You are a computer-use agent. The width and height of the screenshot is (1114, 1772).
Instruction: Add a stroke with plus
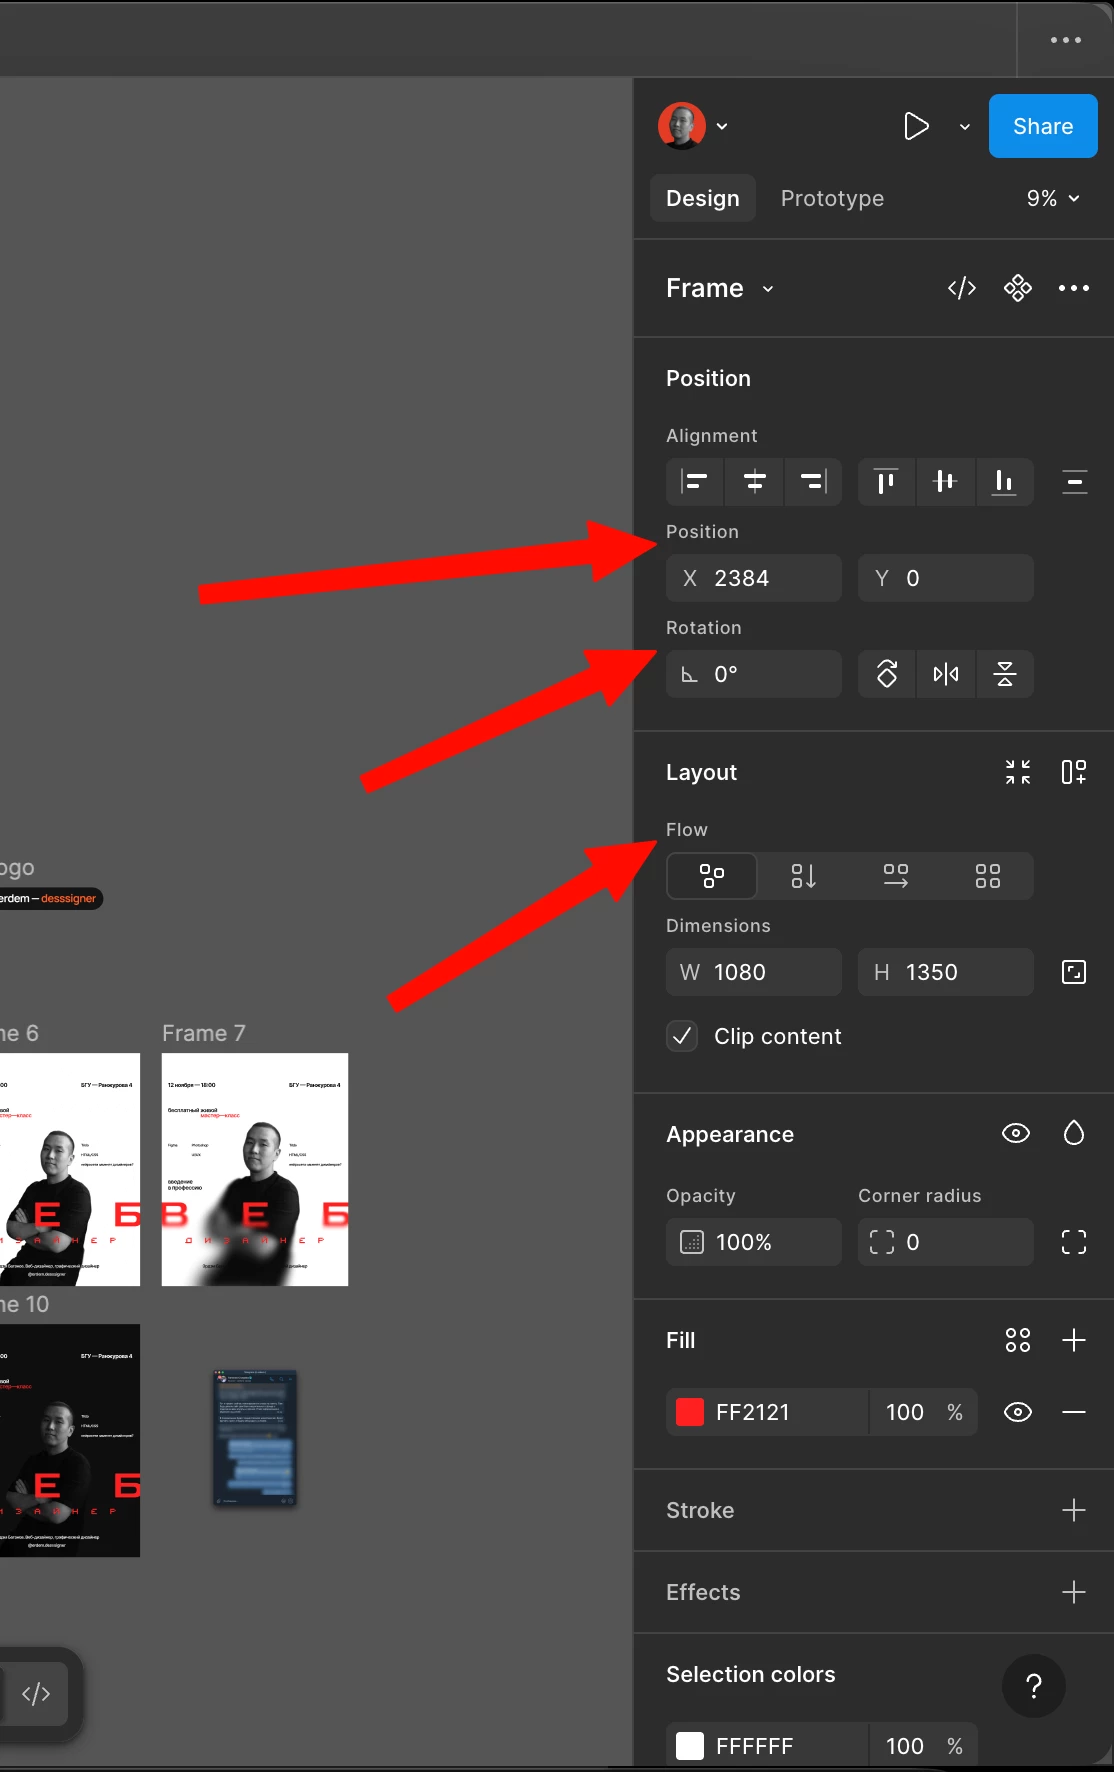[1074, 1510]
